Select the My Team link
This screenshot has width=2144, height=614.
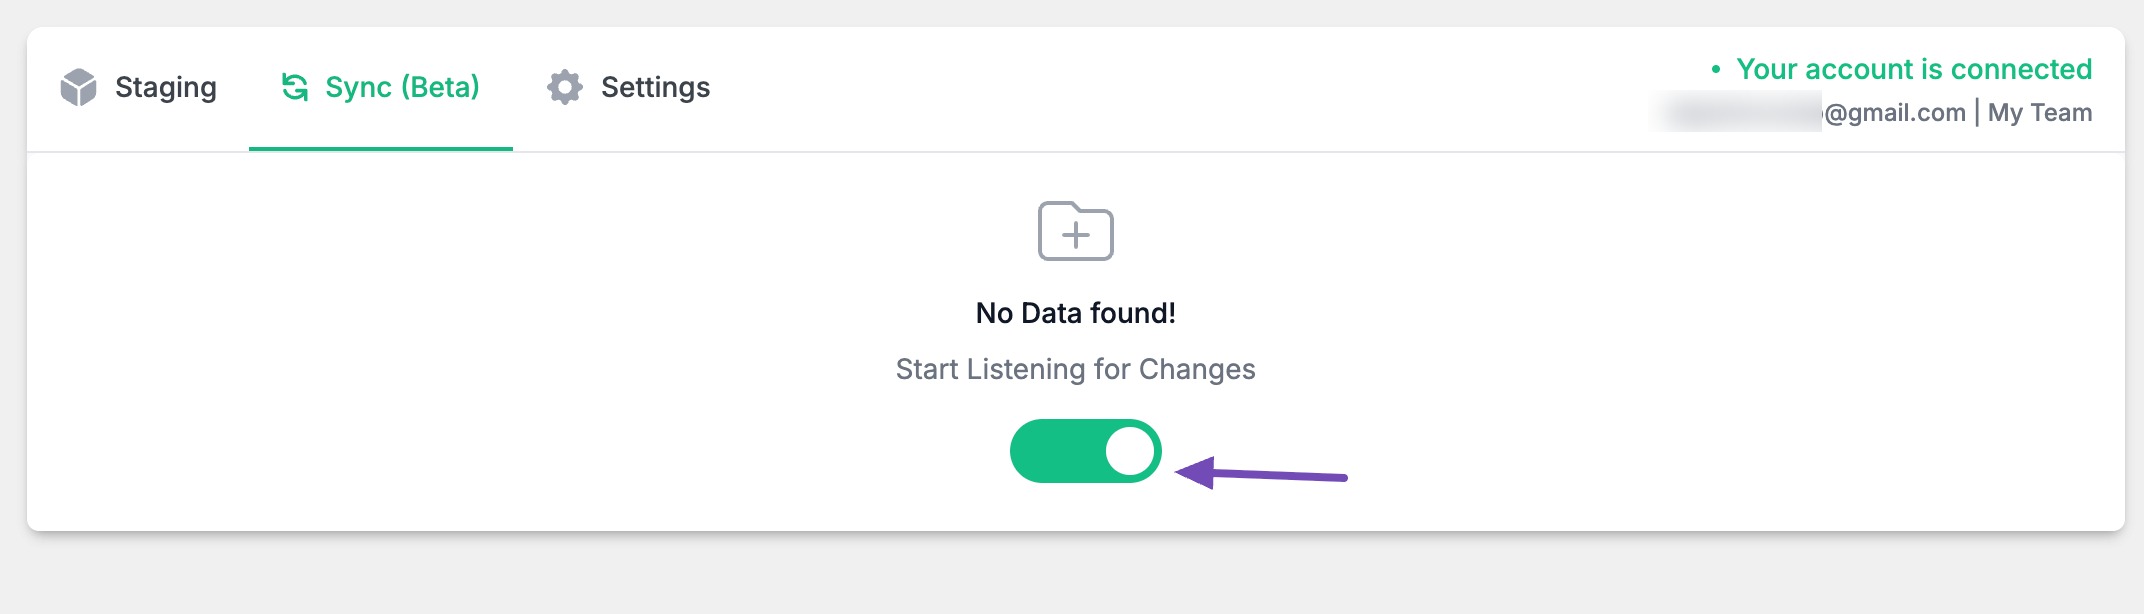coord(2039,113)
